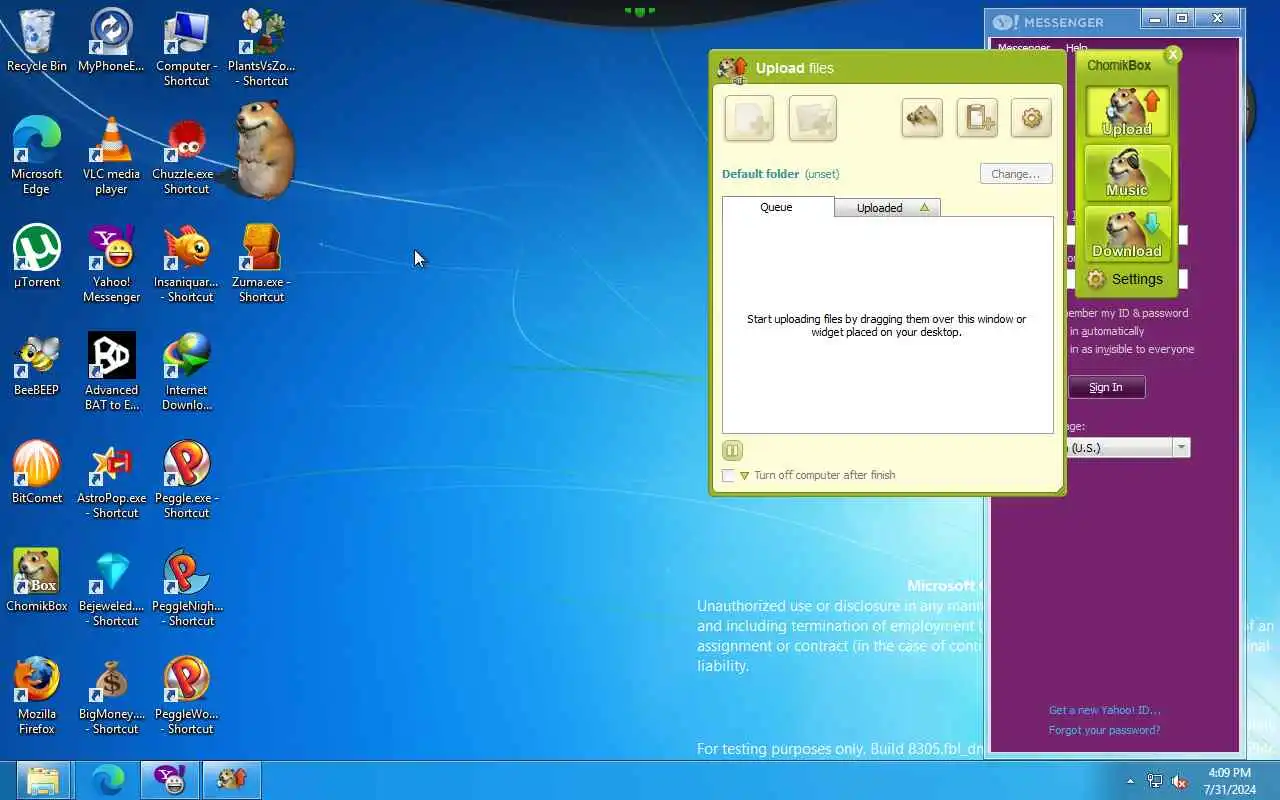Click Sign In in Yahoo Messenger
This screenshot has height=800, width=1280.
tap(1106, 387)
